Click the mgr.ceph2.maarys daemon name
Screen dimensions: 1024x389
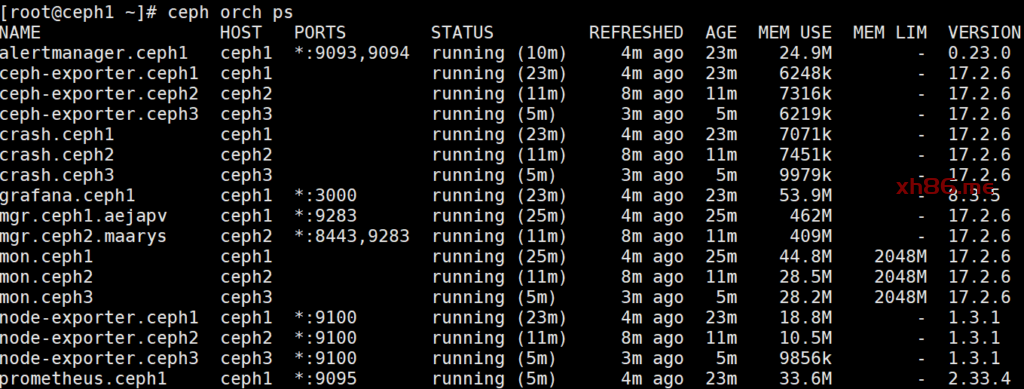tap(84, 236)
